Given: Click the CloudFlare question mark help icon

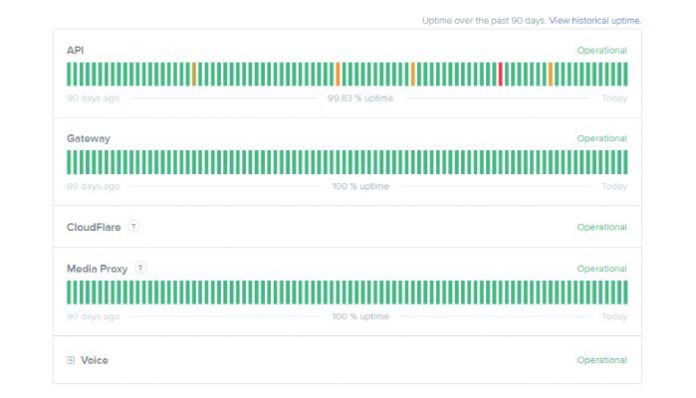Looking at the screenshot, I should (133, 226).
